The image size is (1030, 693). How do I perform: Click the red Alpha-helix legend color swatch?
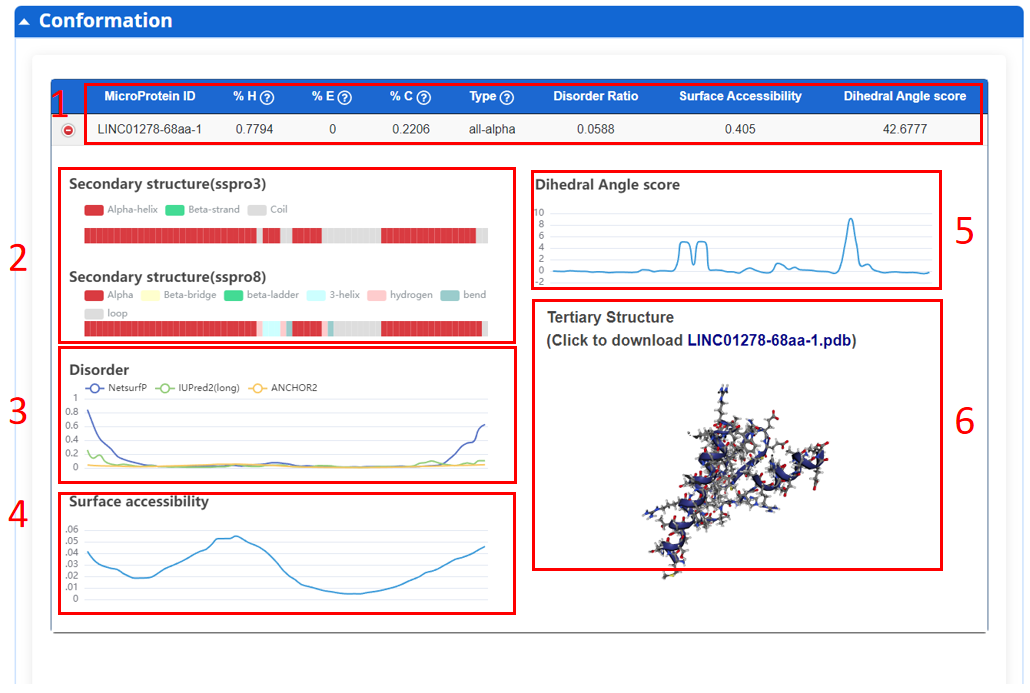(95, 210)
